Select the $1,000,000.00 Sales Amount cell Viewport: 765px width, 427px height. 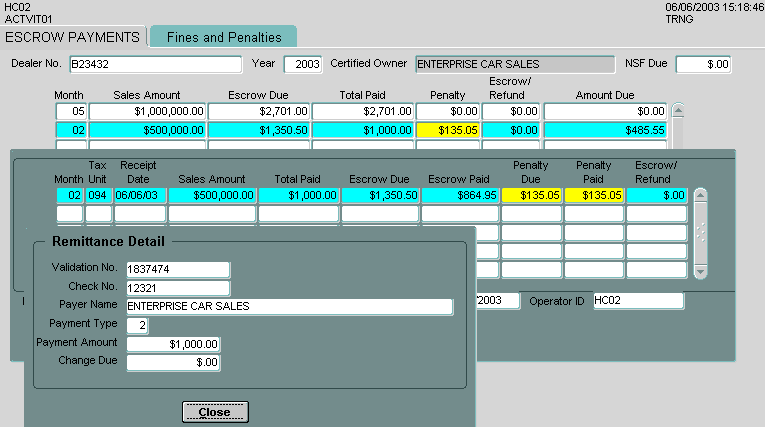click(147, 111)
